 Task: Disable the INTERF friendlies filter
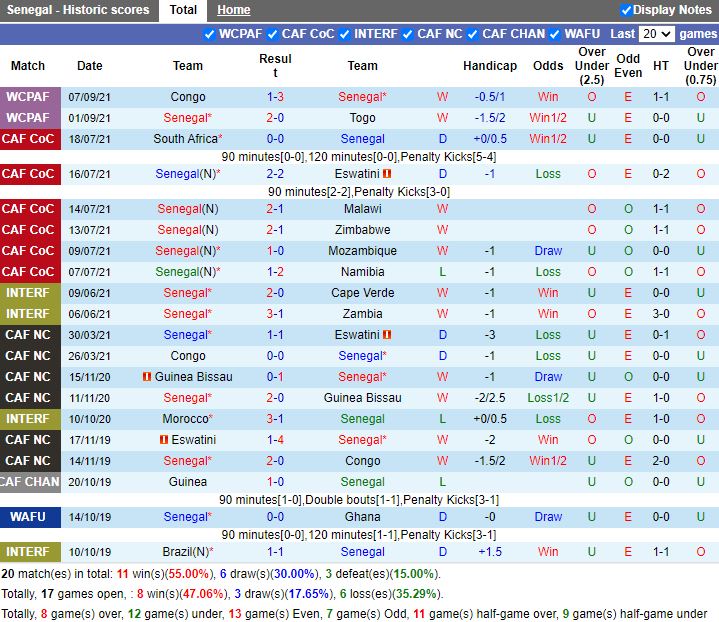click(x=345, y=34)
